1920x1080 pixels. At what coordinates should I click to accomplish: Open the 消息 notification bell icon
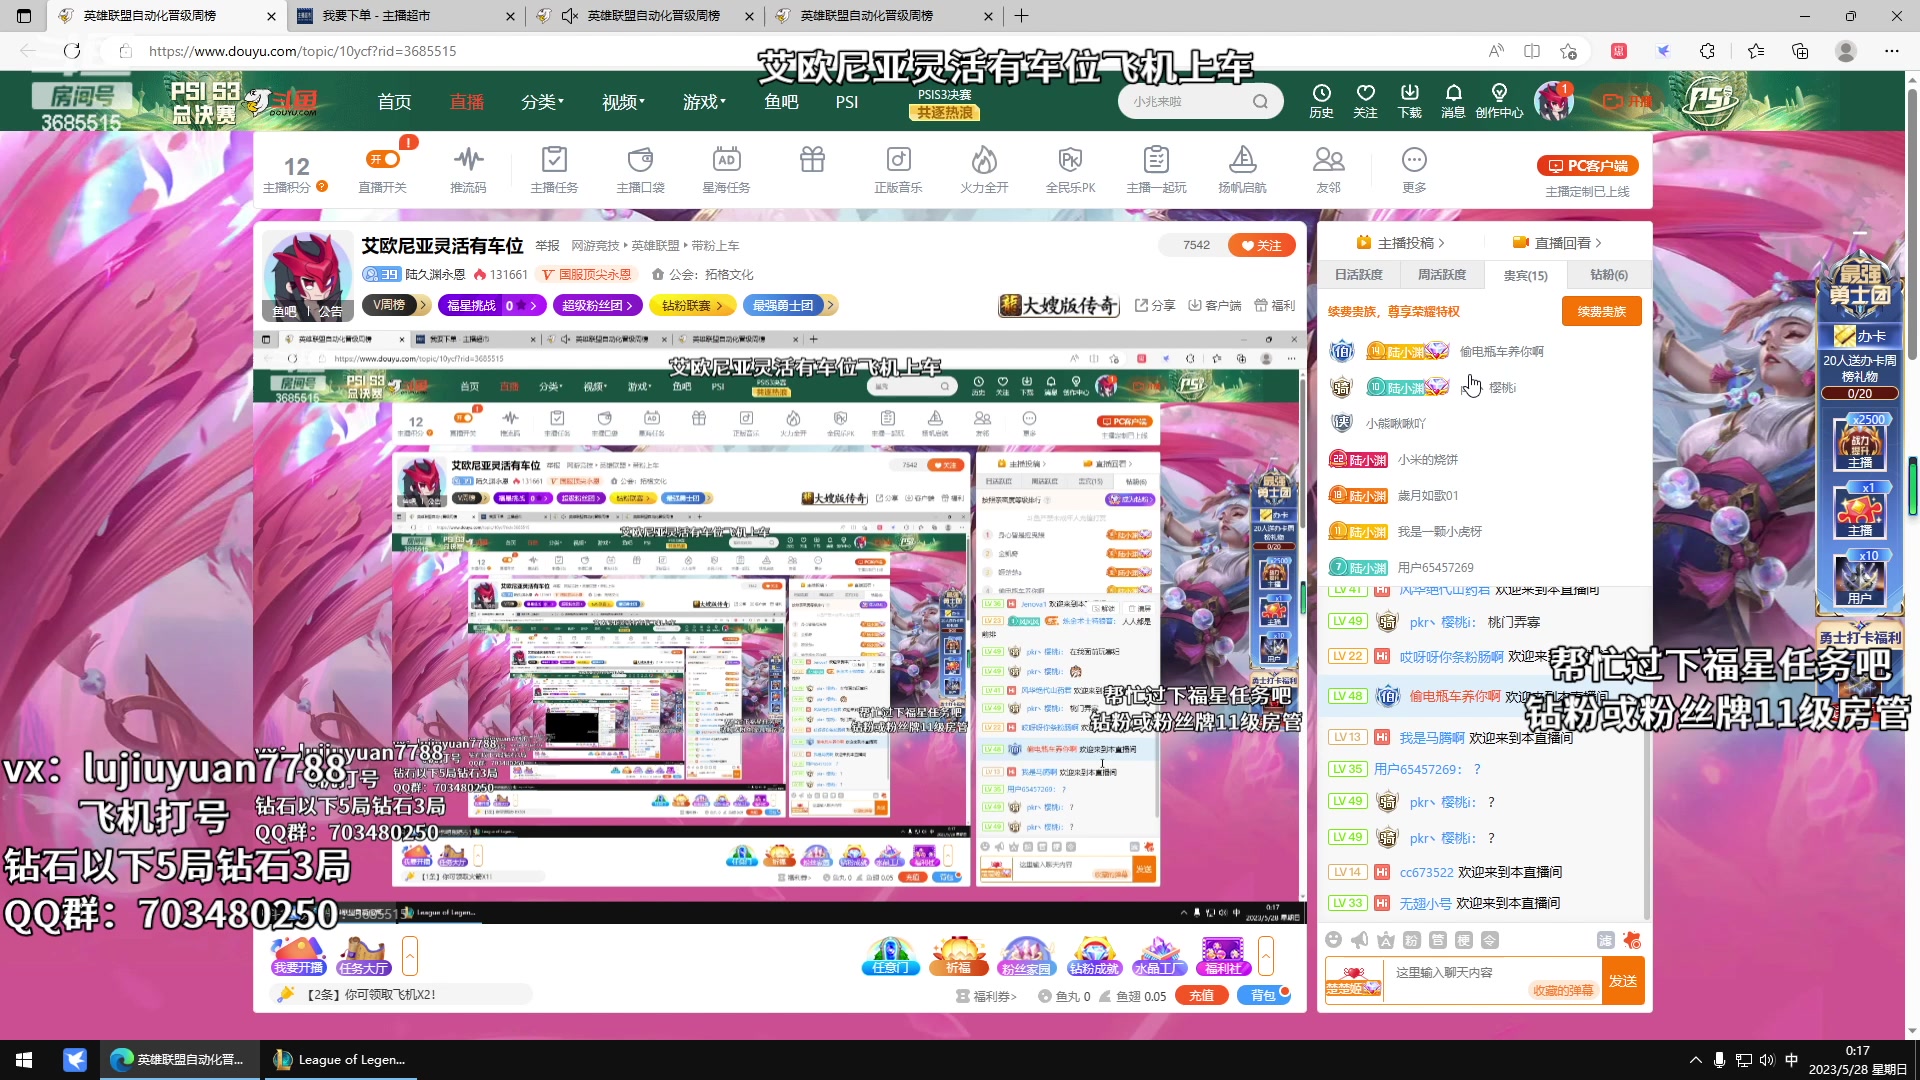tap(1453, 101)
